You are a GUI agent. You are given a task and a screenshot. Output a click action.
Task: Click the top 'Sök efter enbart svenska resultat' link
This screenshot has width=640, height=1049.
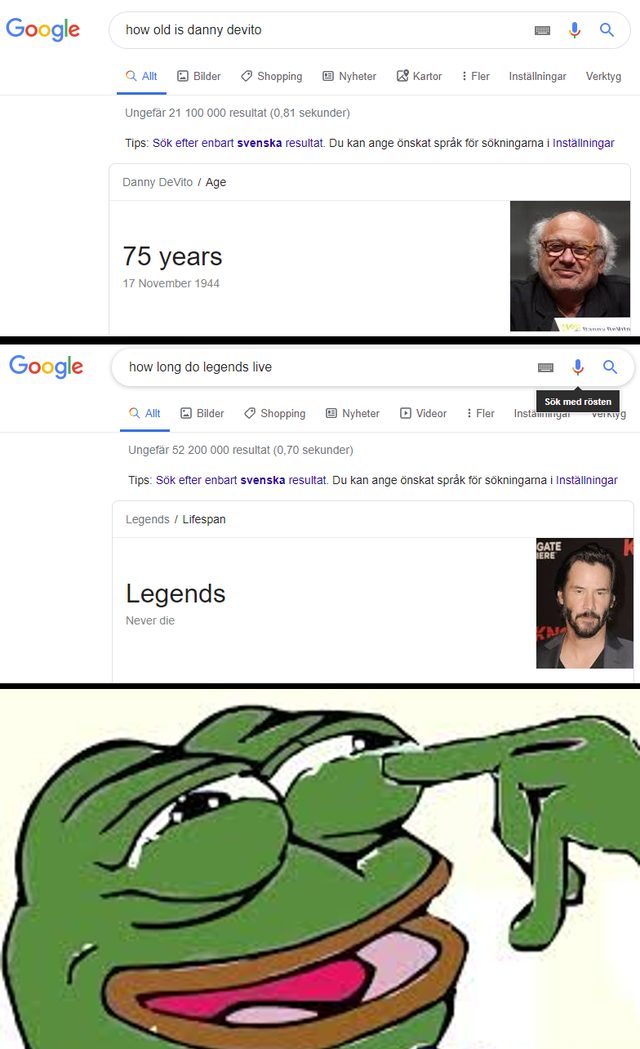[237, 142]
